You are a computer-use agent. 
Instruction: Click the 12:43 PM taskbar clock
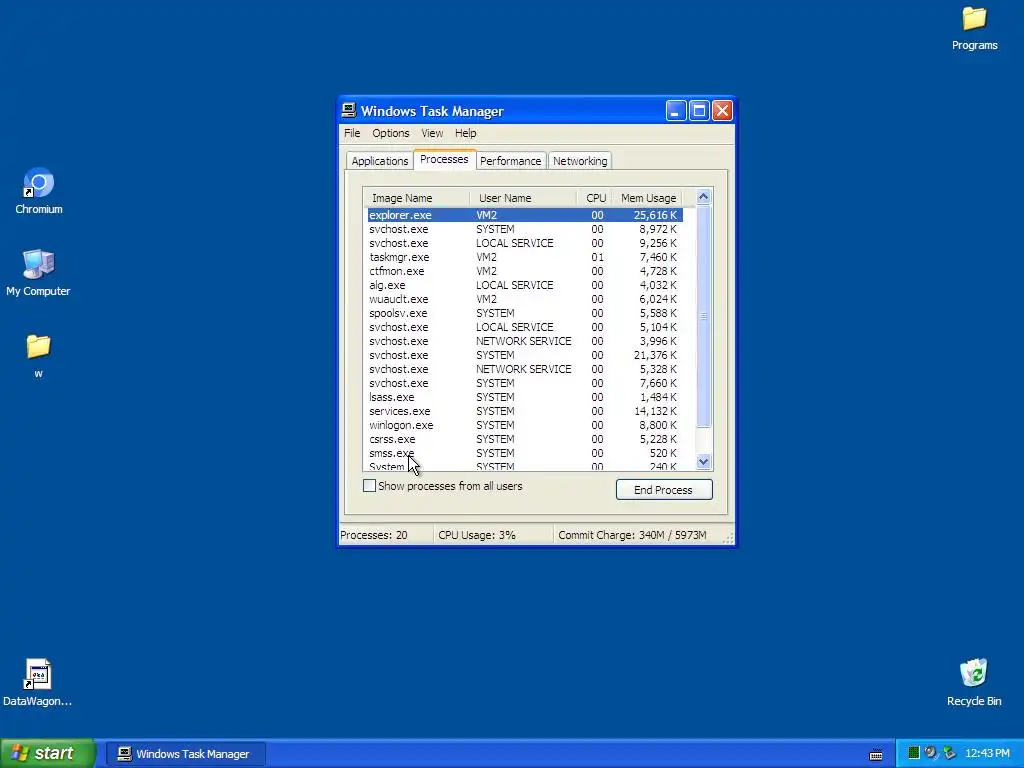click(987, 754)
